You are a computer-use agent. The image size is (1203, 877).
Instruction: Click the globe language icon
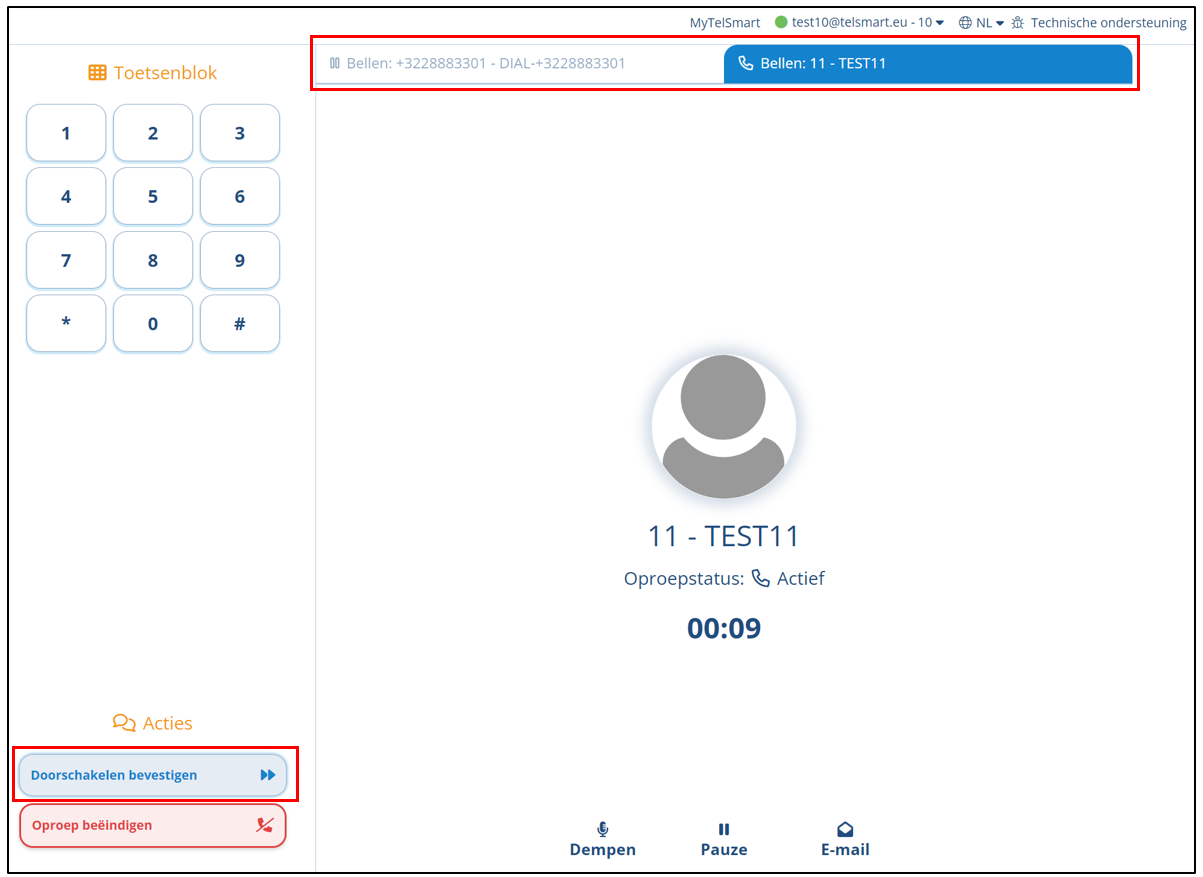point(965,23)
